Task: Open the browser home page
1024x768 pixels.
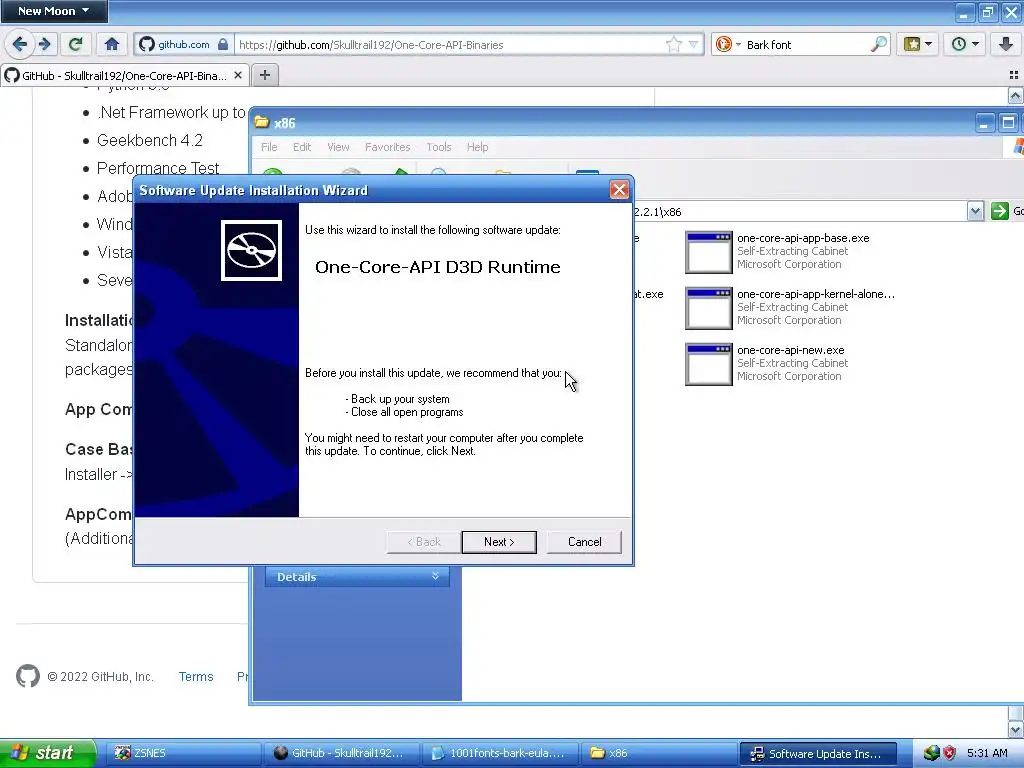Action: (x=112, y=44)
